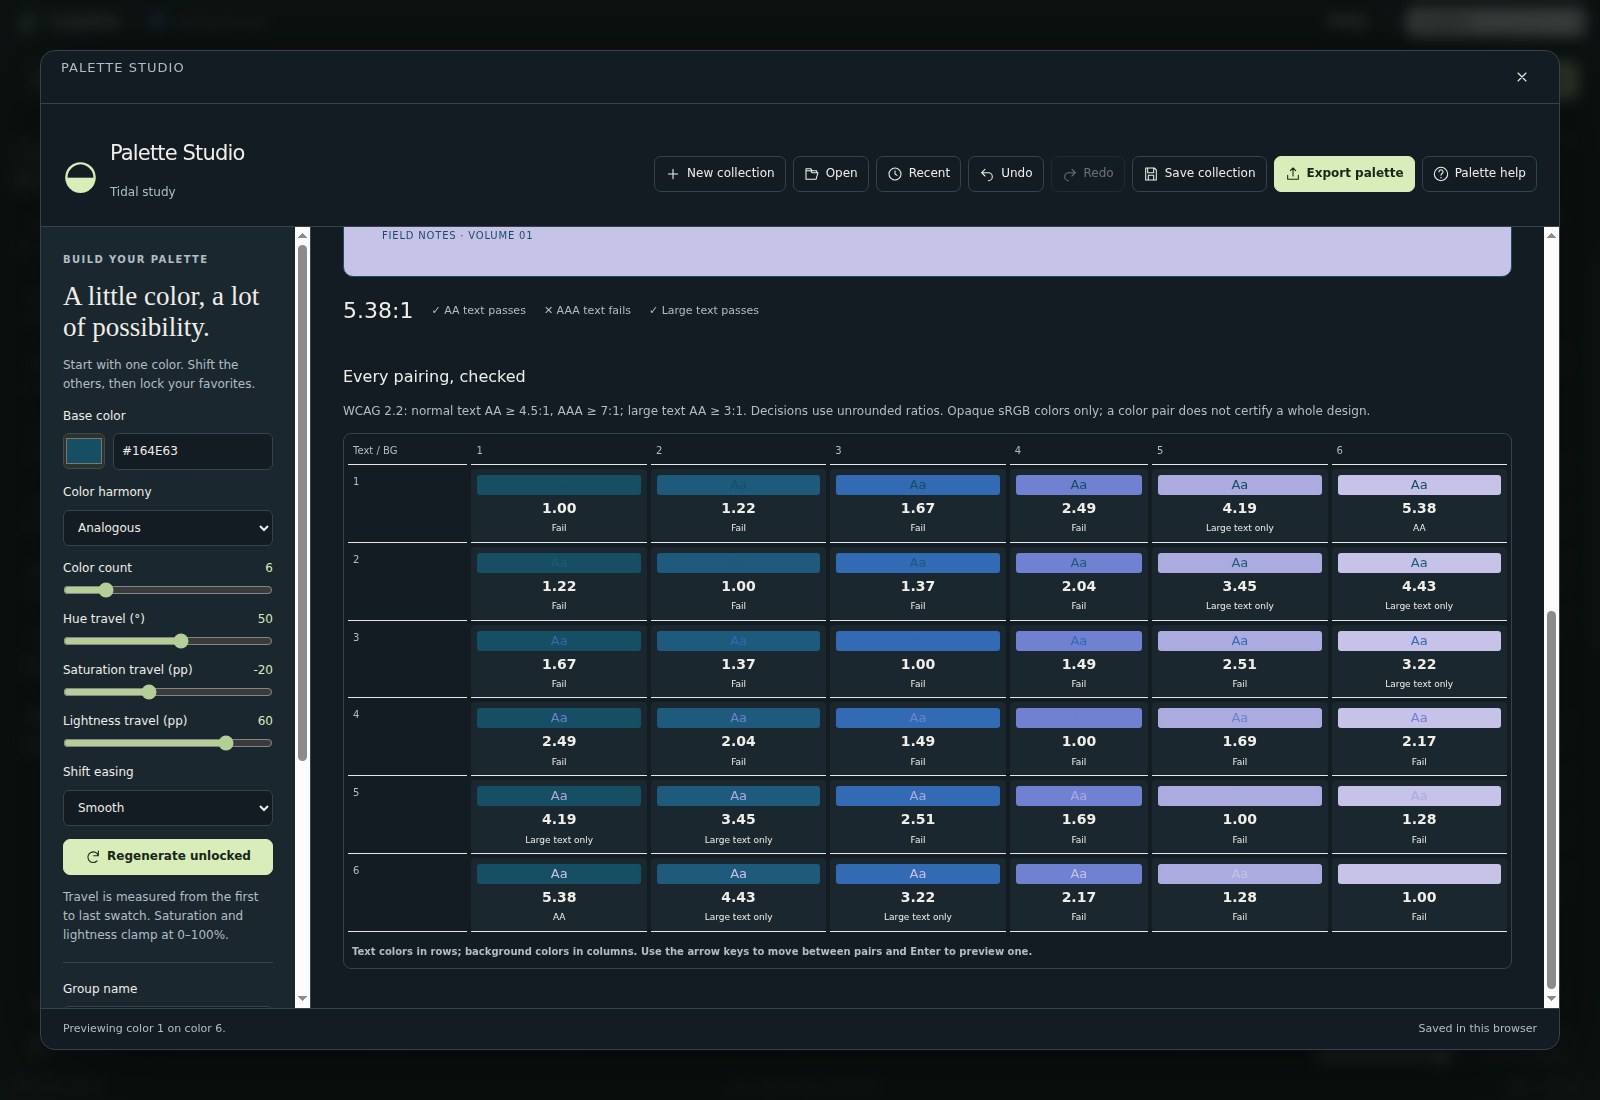Viewport: 1600px width, 1100px height.
Task: Click the half-circle Palette Studio logo
Action: (x=80, y=177)
